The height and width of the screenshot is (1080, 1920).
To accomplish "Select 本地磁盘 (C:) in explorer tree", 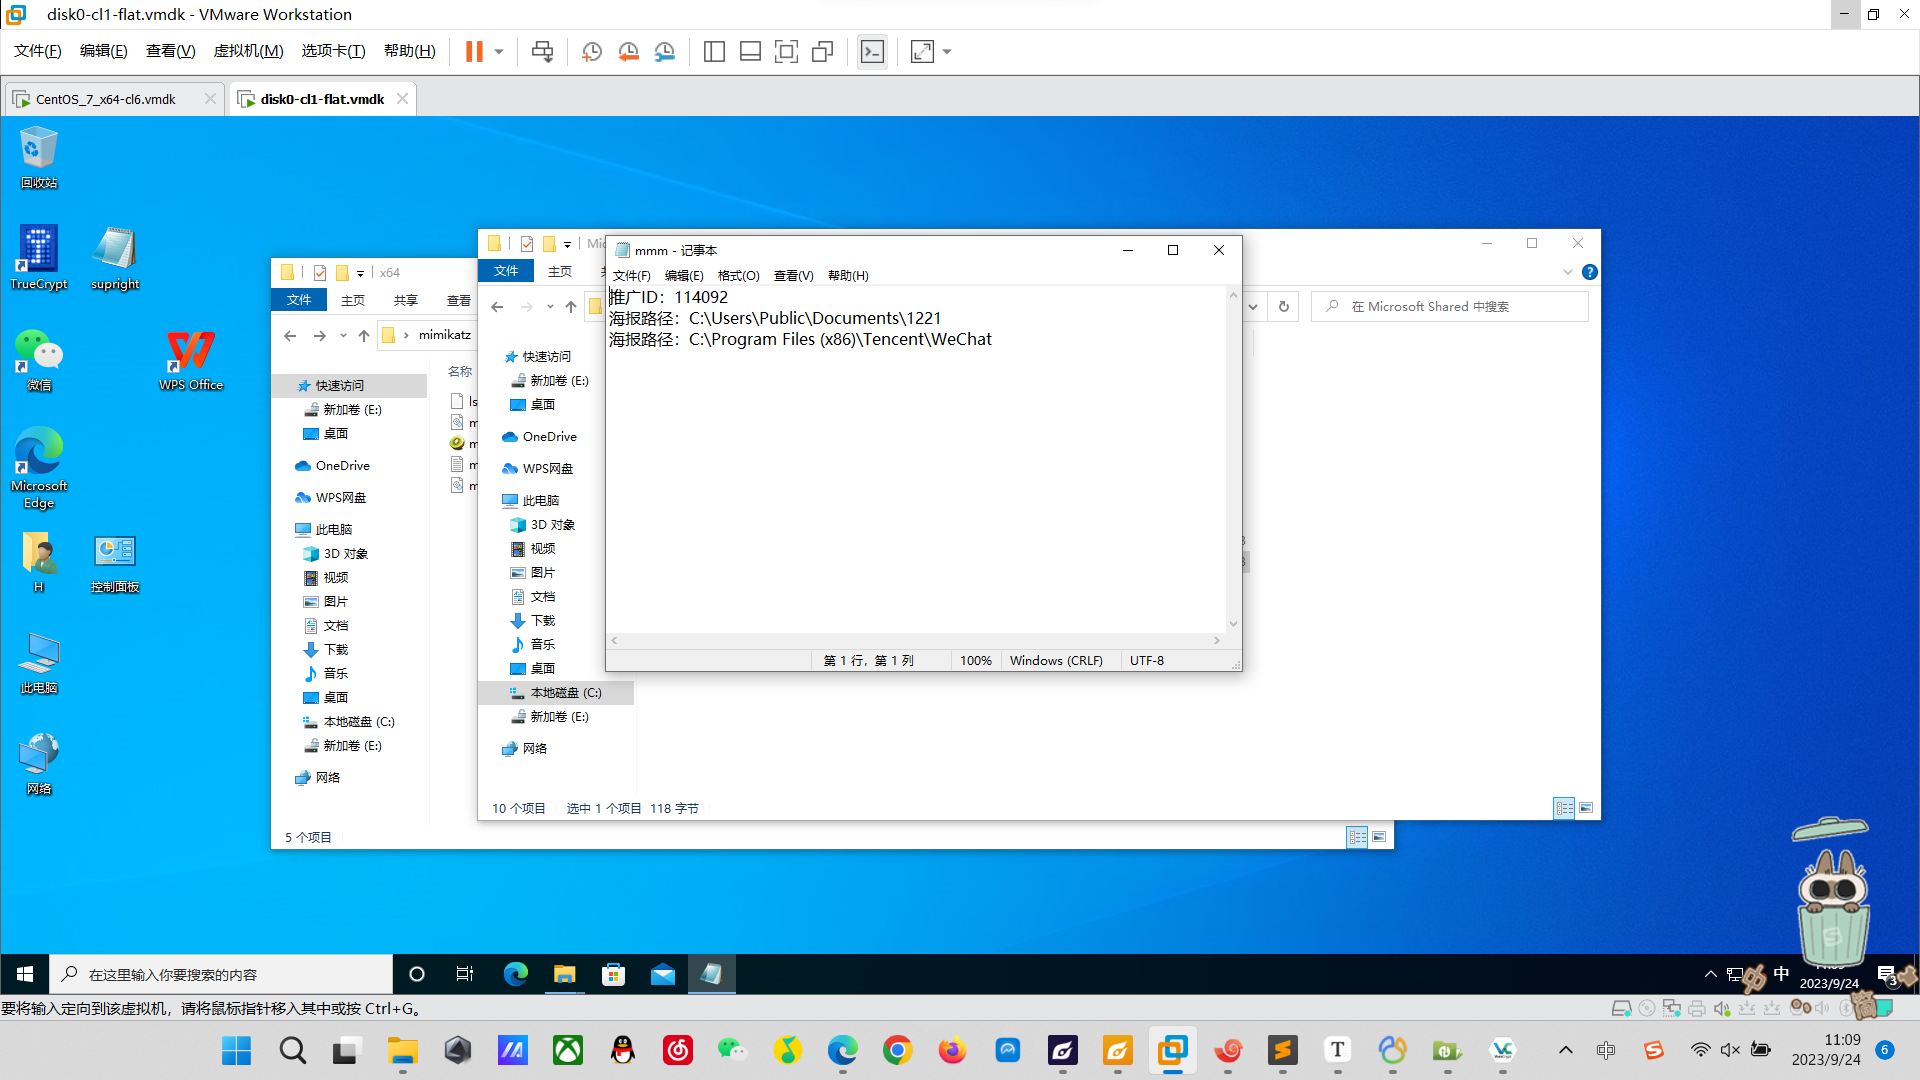I will [x=565, y=692].
